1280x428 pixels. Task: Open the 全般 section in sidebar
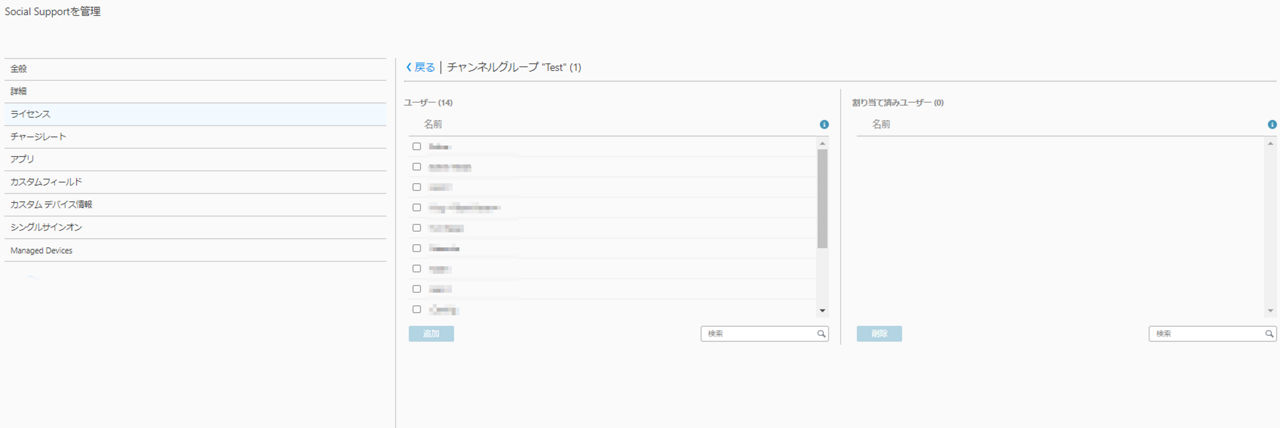tap(195, 69)
